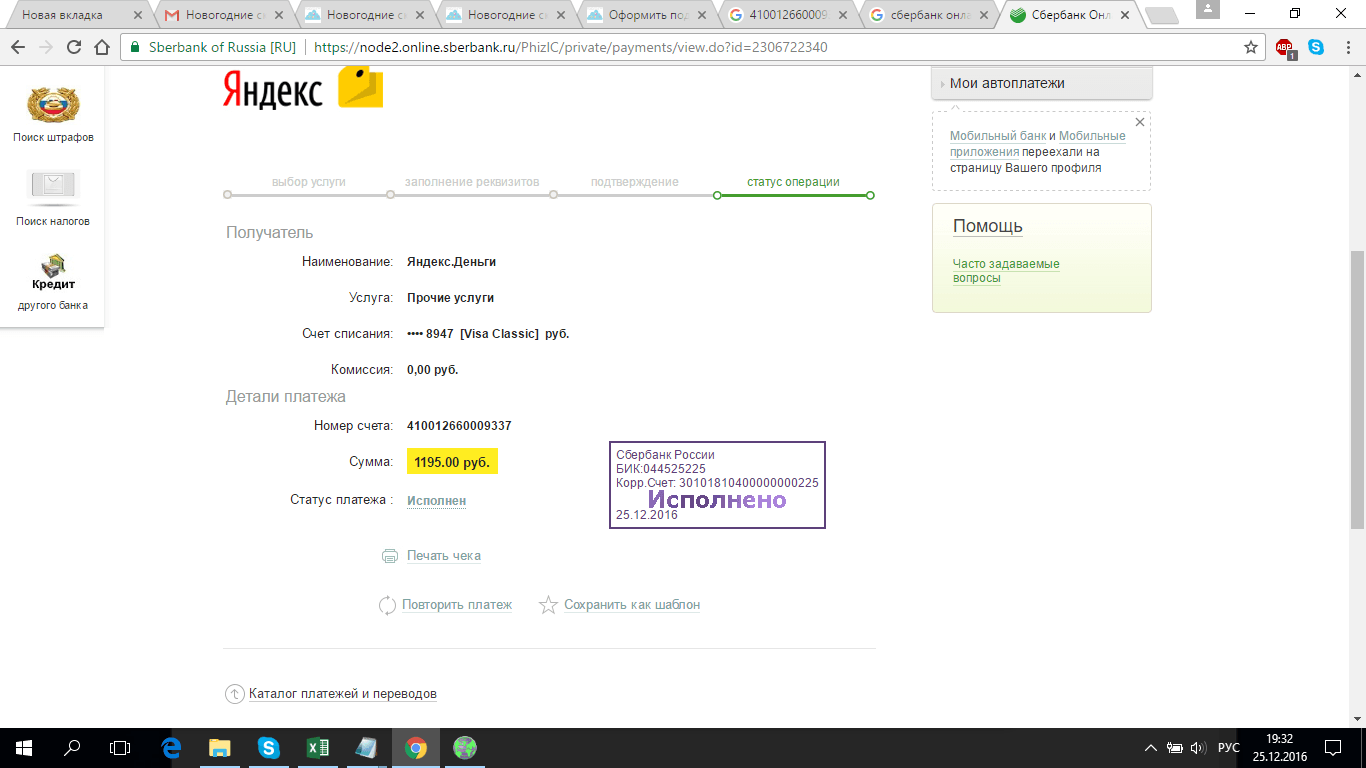
Task: Go to the browser home page icon
Action: click(x=101, y=47)
